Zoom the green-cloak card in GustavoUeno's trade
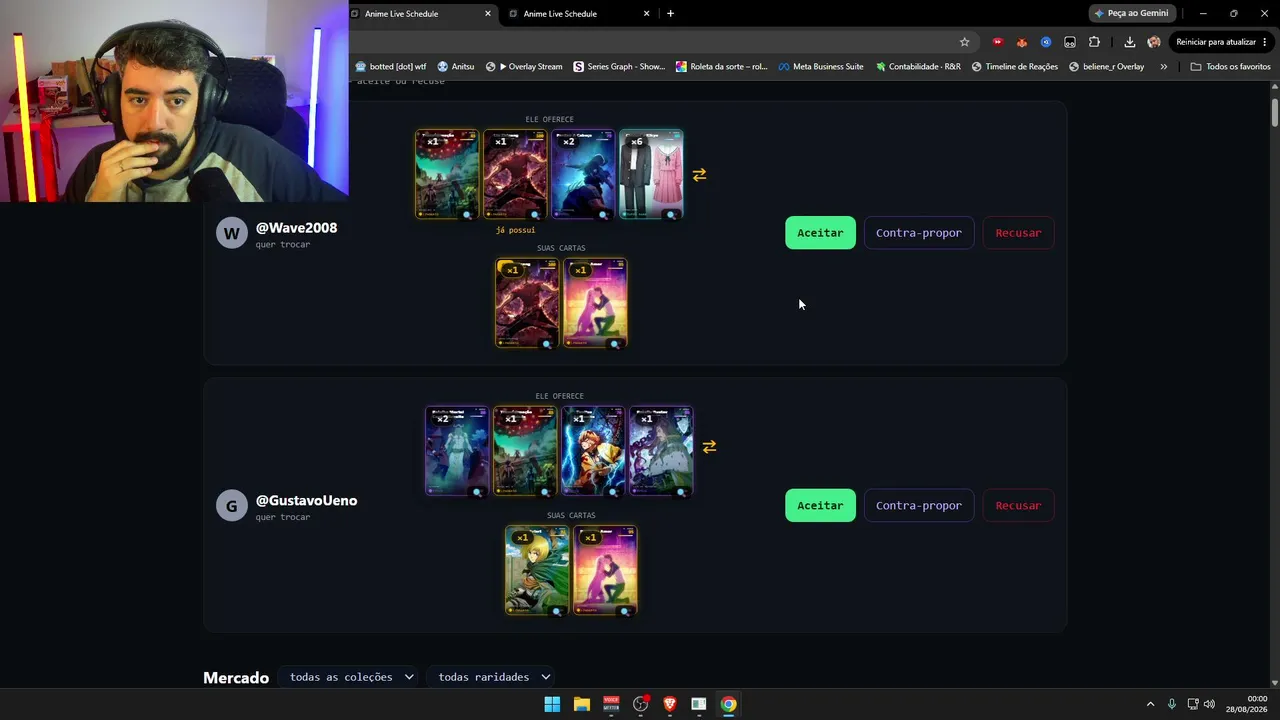This screenshot has height=720, width=1280. coord(557,610)
